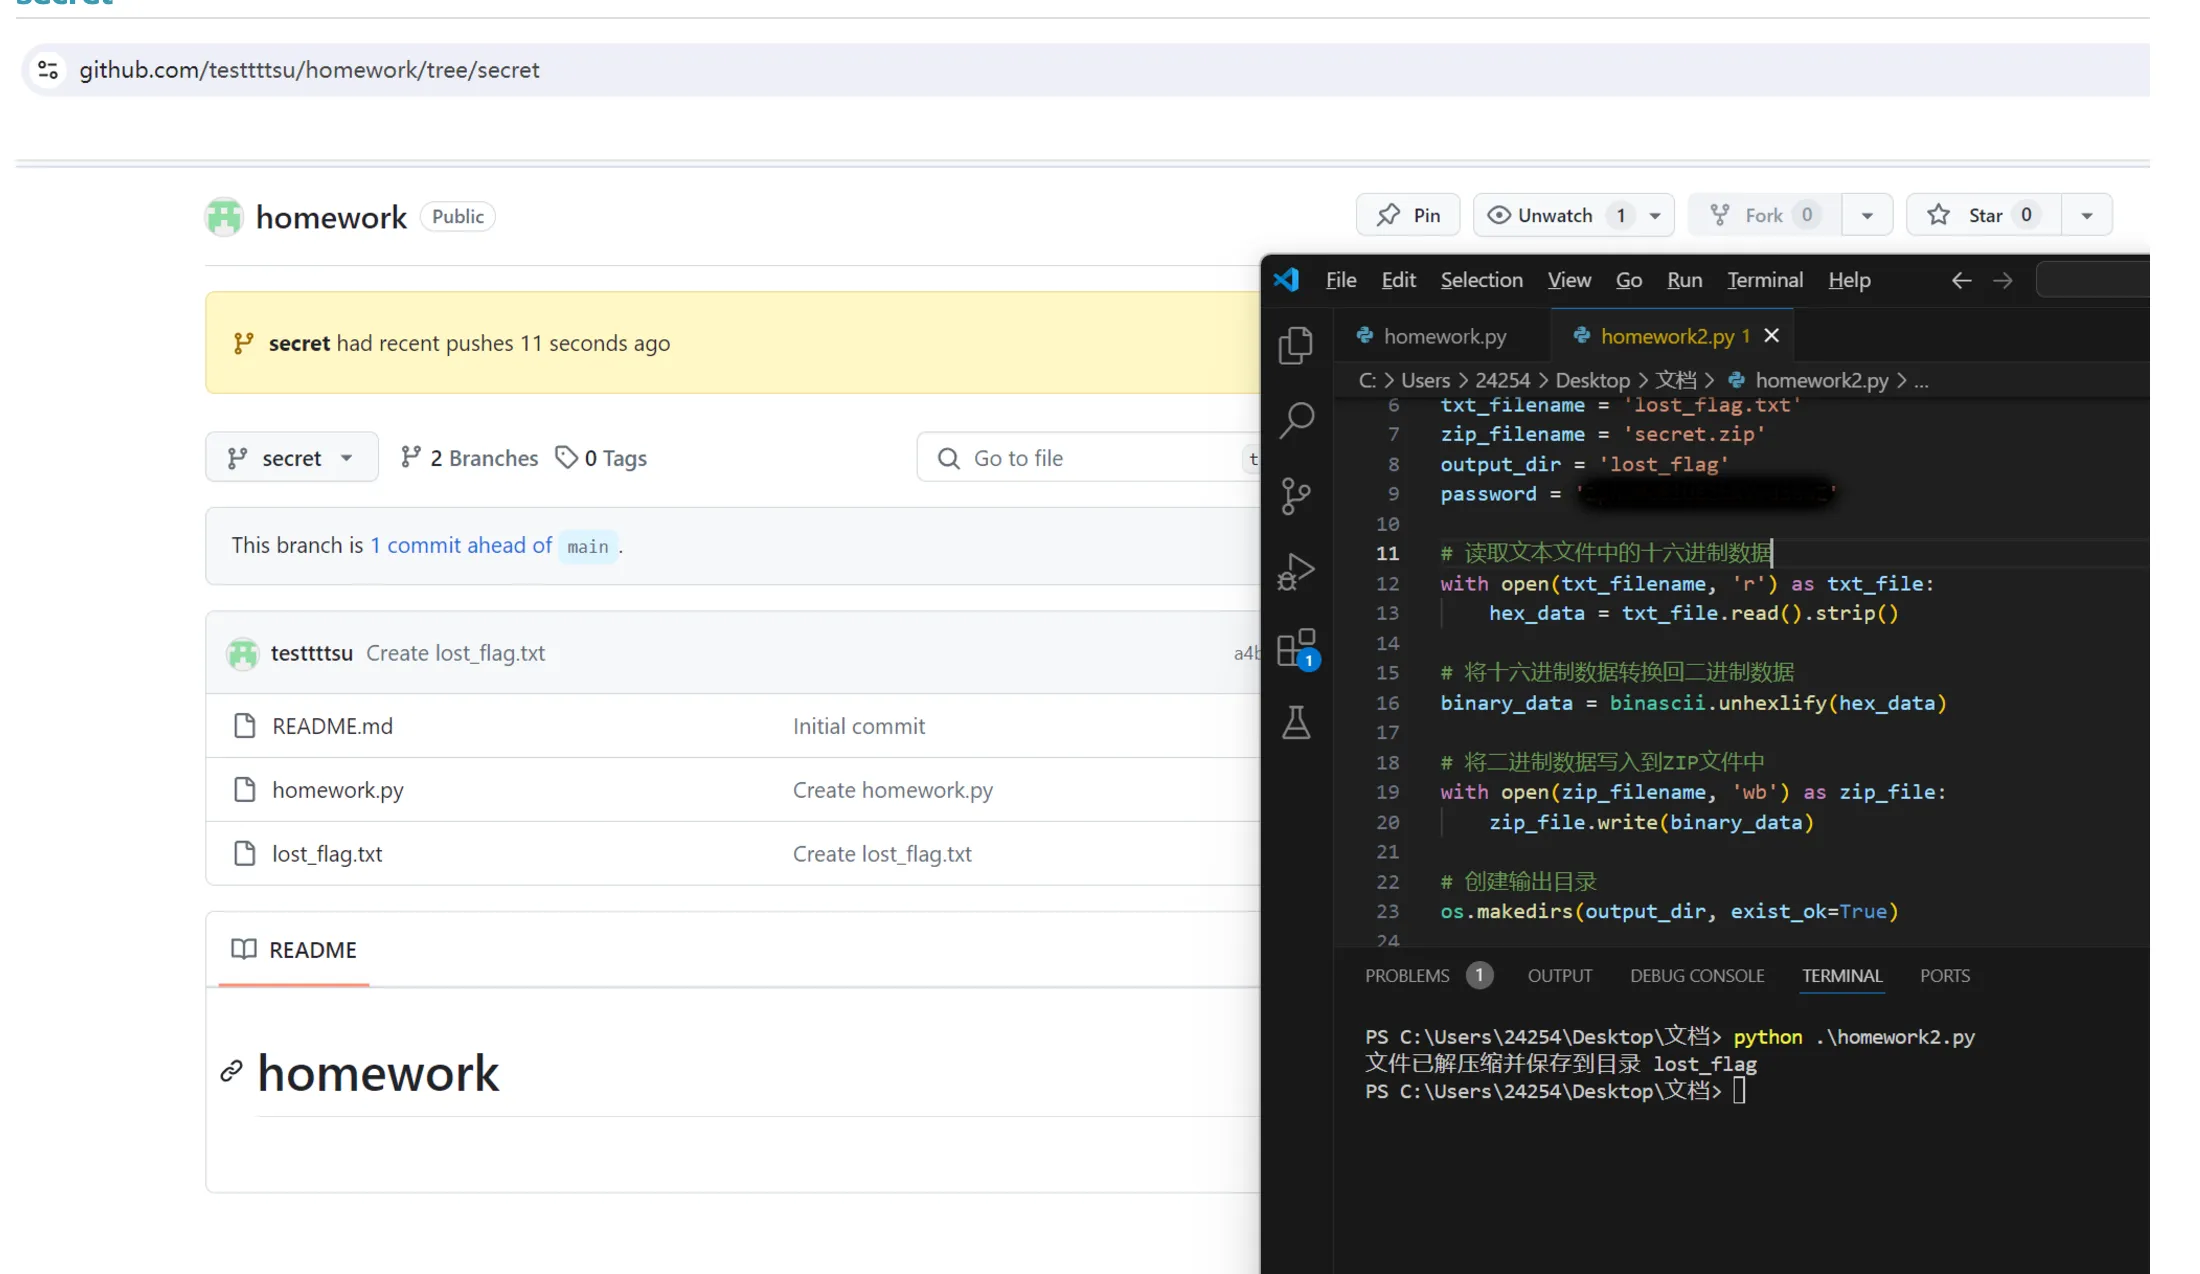Expand the Star lists dropdown arrow
Viewport: 2200px width, 1274px height.
click(2086, 215)
